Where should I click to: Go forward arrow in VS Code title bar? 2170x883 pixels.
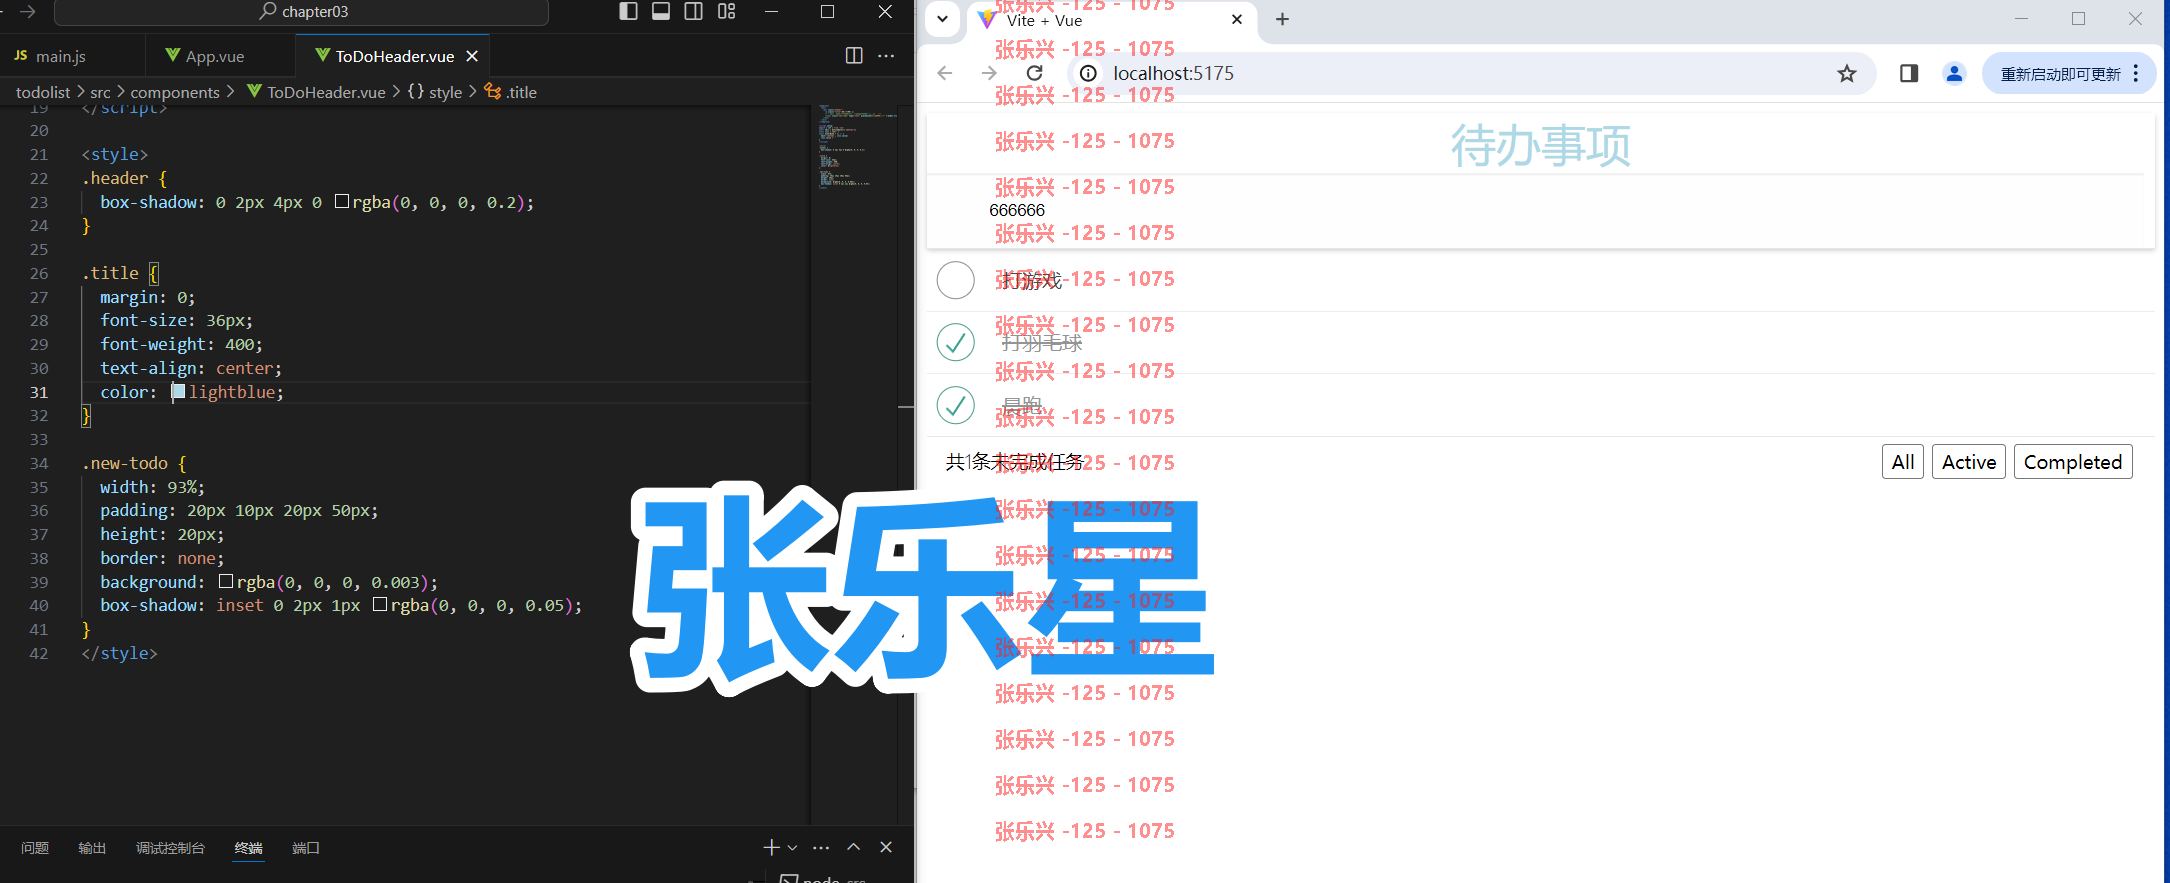point(28,11)
